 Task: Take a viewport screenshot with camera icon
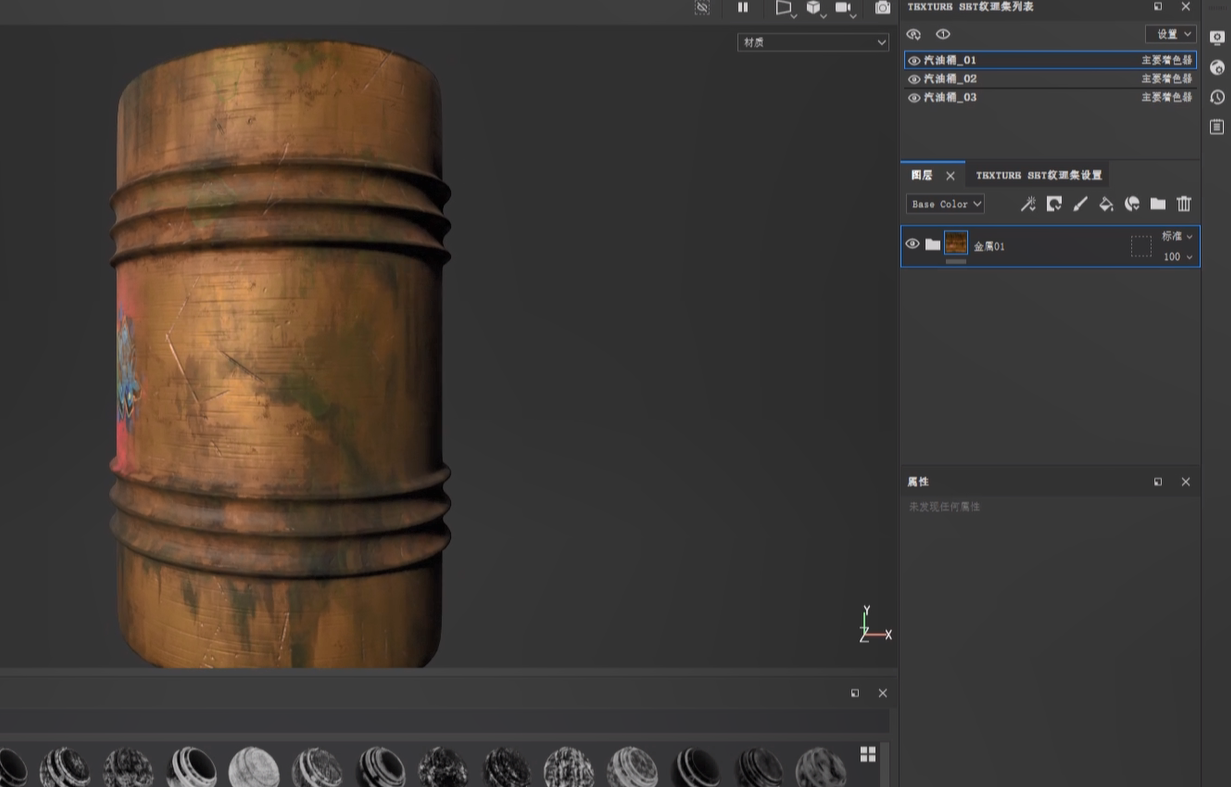pos(882,8)
